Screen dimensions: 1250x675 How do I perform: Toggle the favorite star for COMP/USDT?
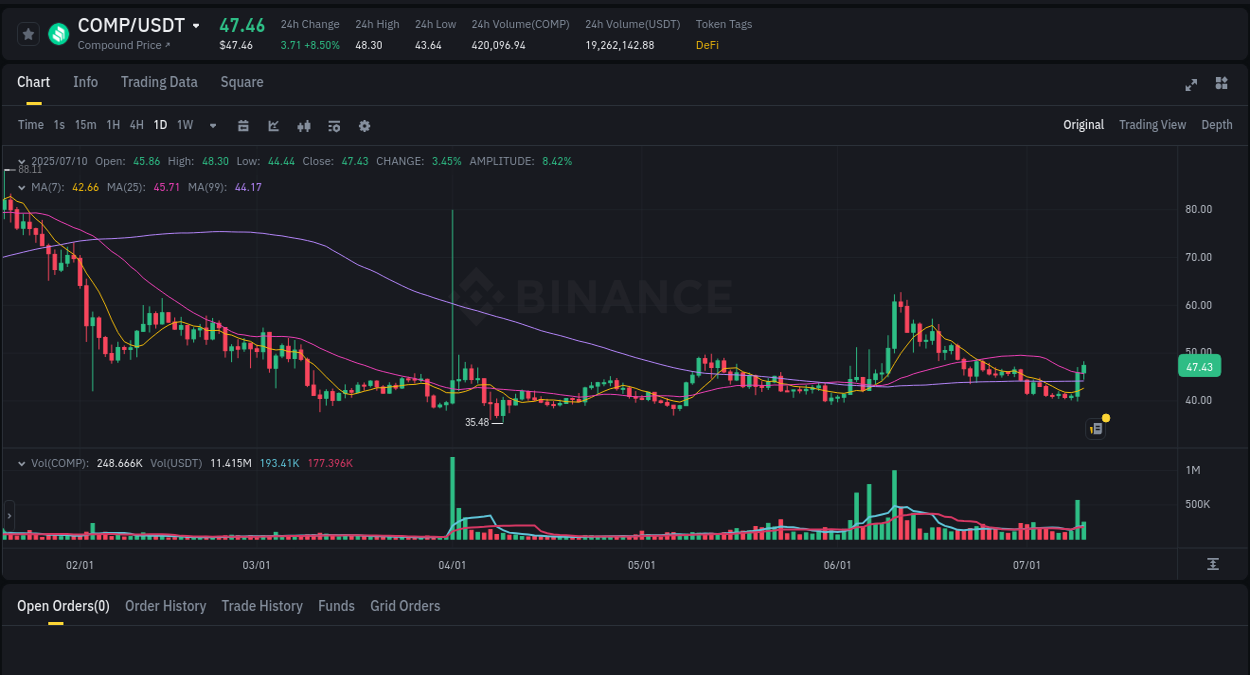click(28, 33)
